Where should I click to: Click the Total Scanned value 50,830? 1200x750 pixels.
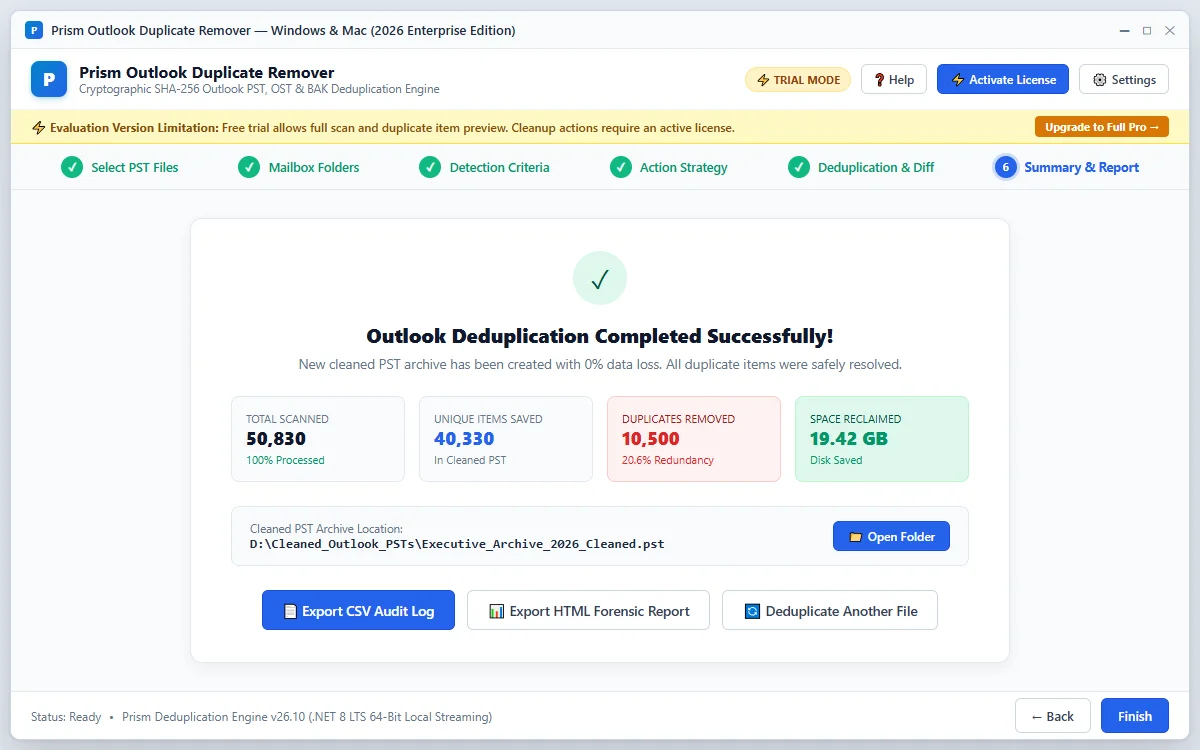(276, 439)
